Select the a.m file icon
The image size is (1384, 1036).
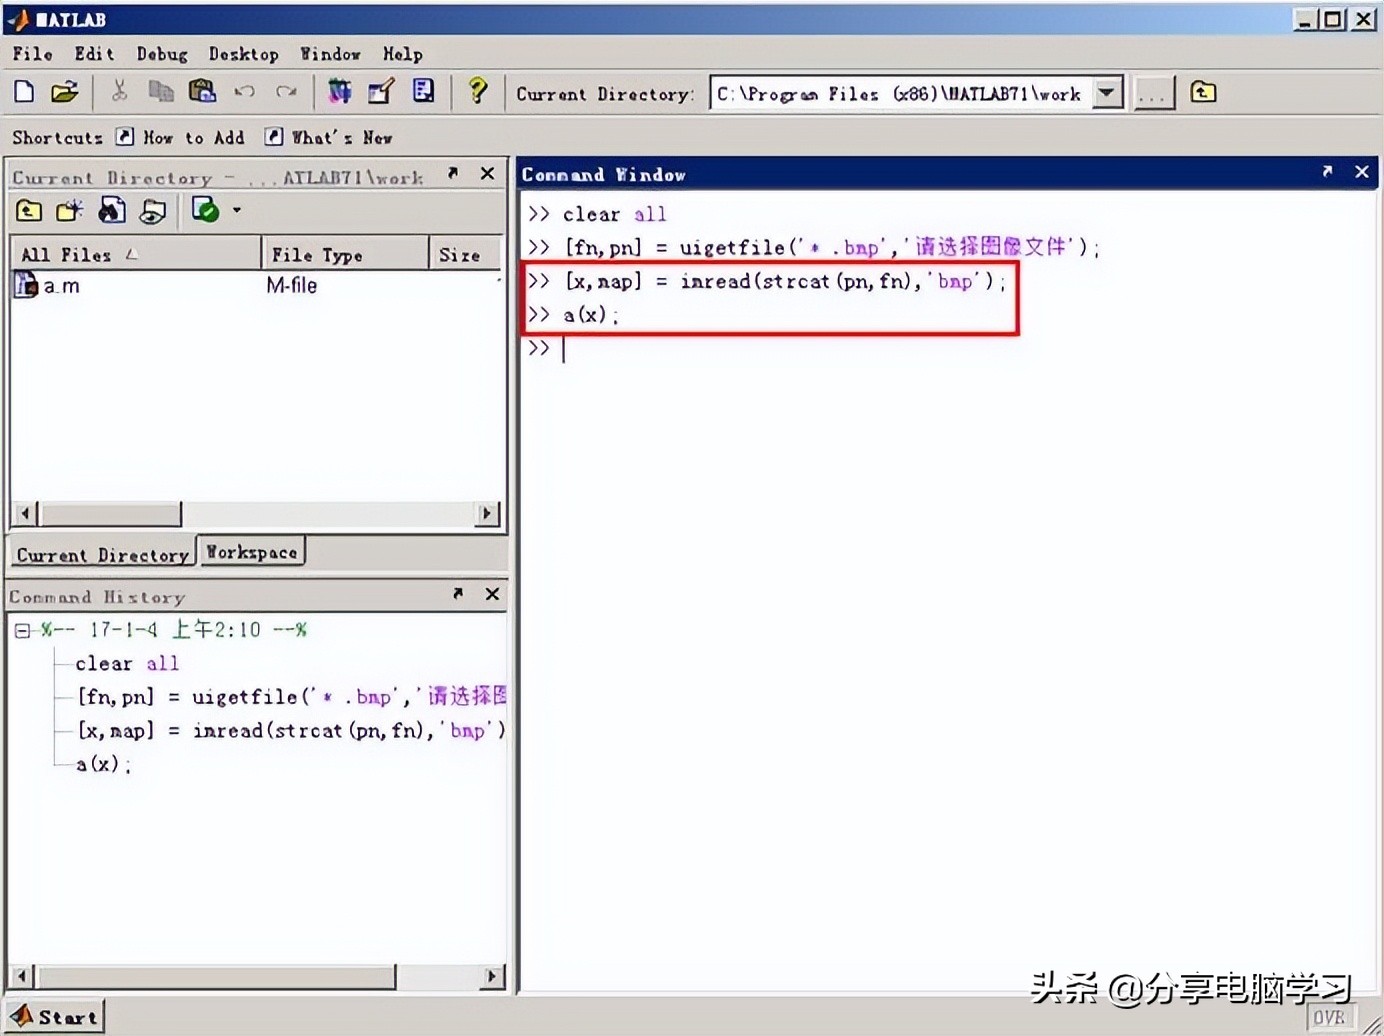26,285
